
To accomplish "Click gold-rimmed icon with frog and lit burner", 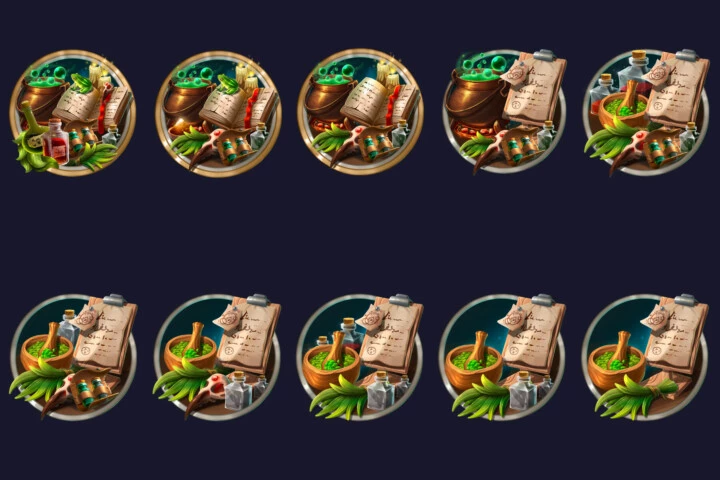I will point(219,113).
